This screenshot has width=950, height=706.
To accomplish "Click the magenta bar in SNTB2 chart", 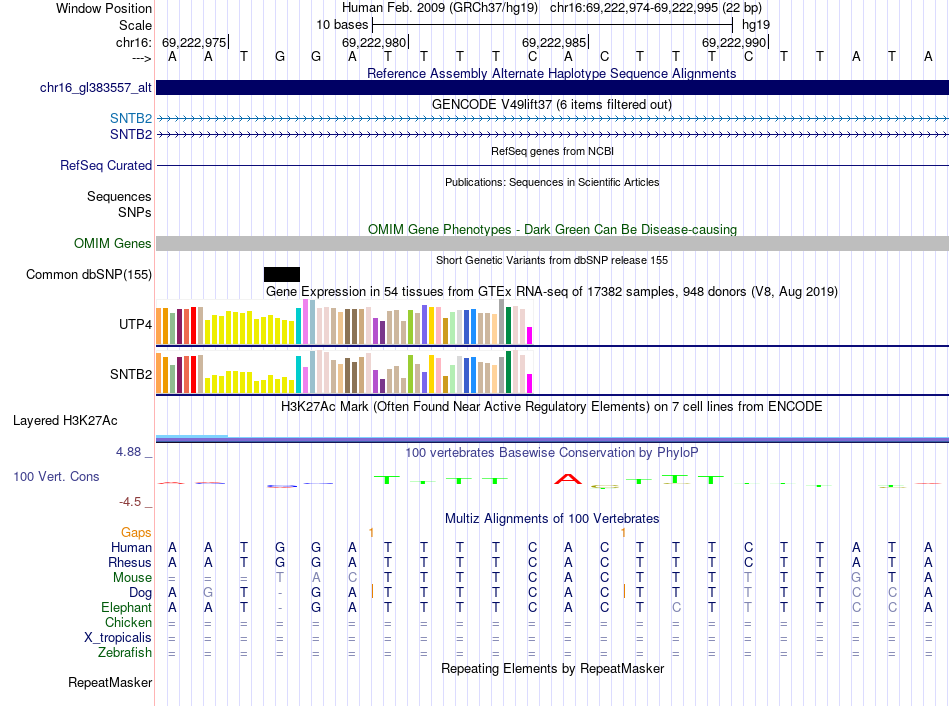I will click(530, 384).
